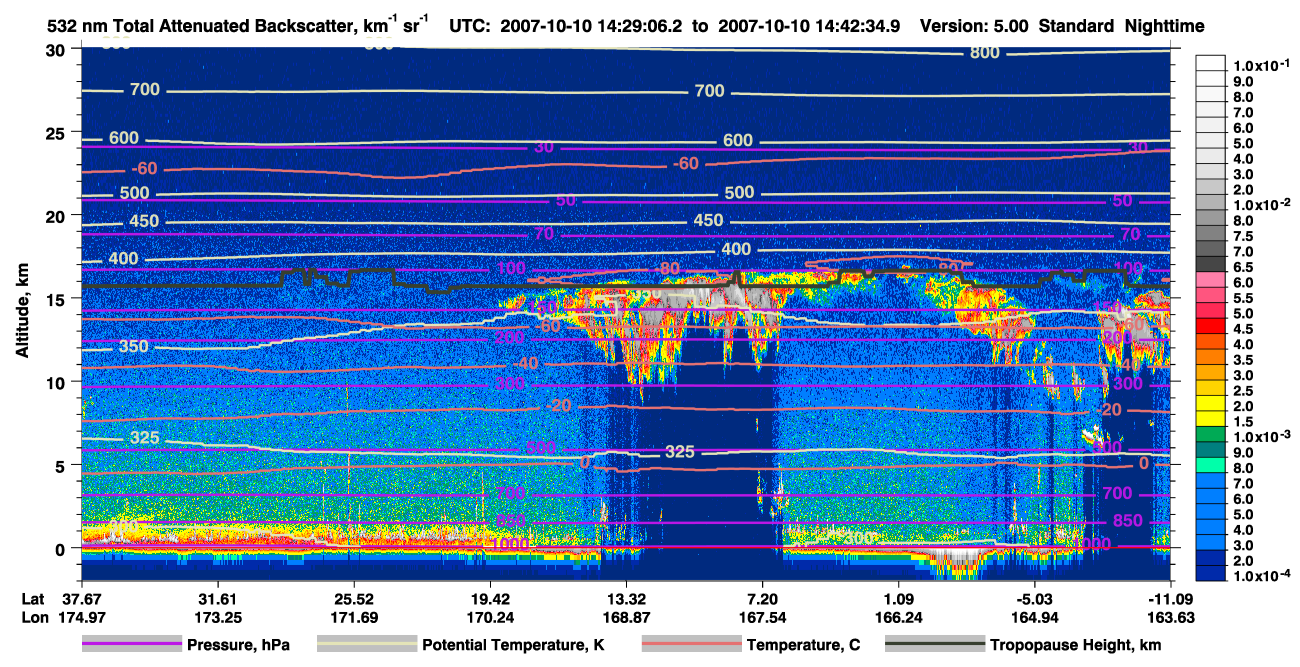The image size is (1300, 667).
Task: Click longitude value '167.54'
Action: pos(763,618)
